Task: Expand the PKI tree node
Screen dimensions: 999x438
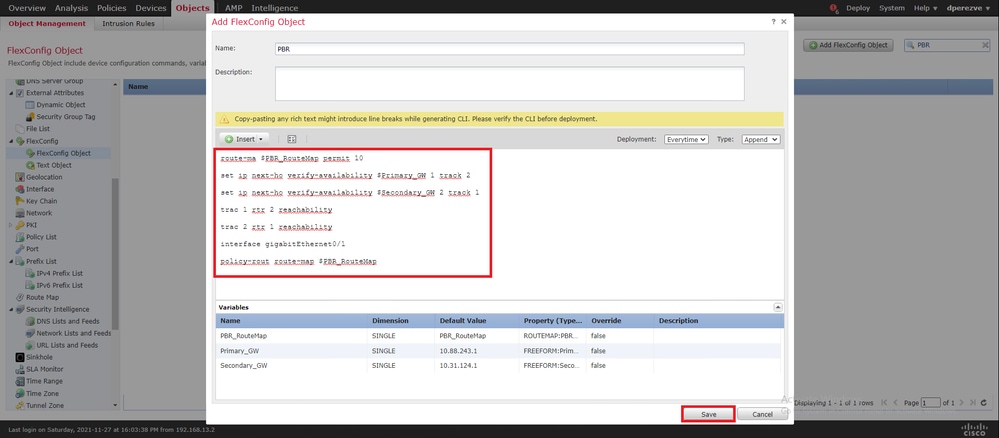Action: 11,225
